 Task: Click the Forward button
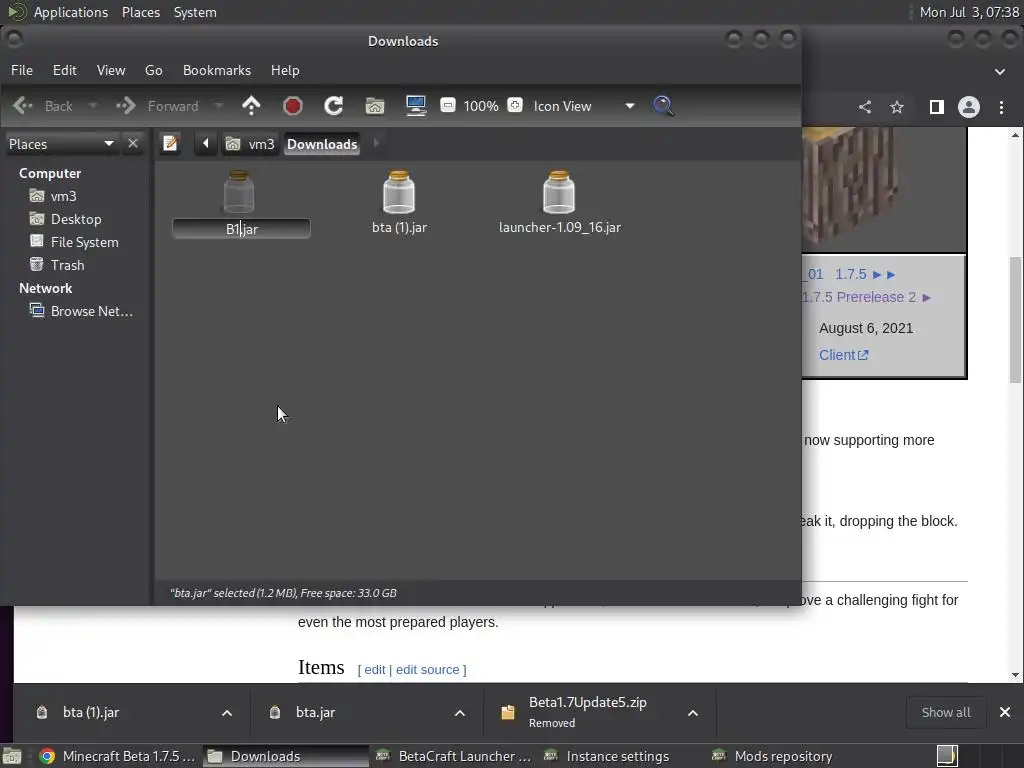tap(158, 106)
